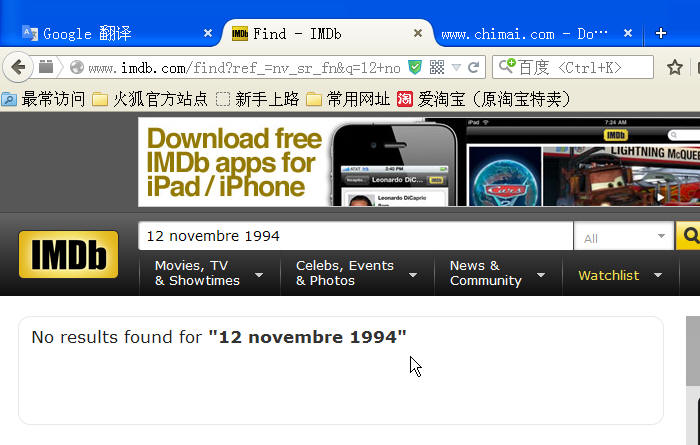Click the IMDb search field with 12 novembre 1994

point(355,236)
